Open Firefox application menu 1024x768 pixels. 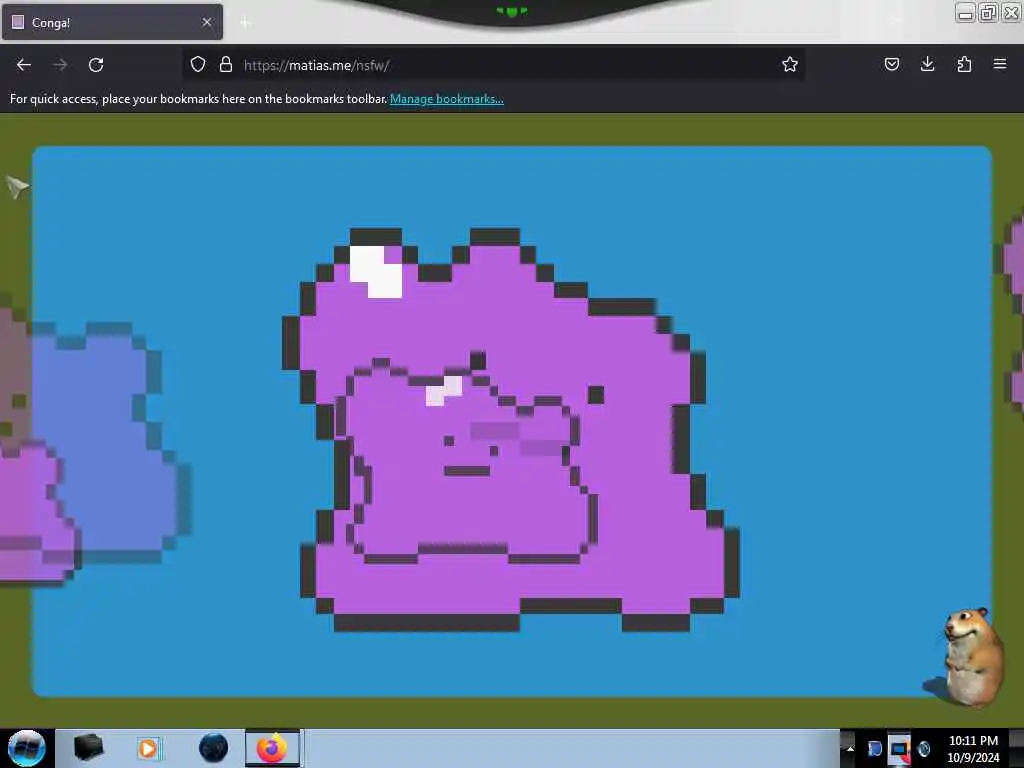click(x=1000, y=64)
